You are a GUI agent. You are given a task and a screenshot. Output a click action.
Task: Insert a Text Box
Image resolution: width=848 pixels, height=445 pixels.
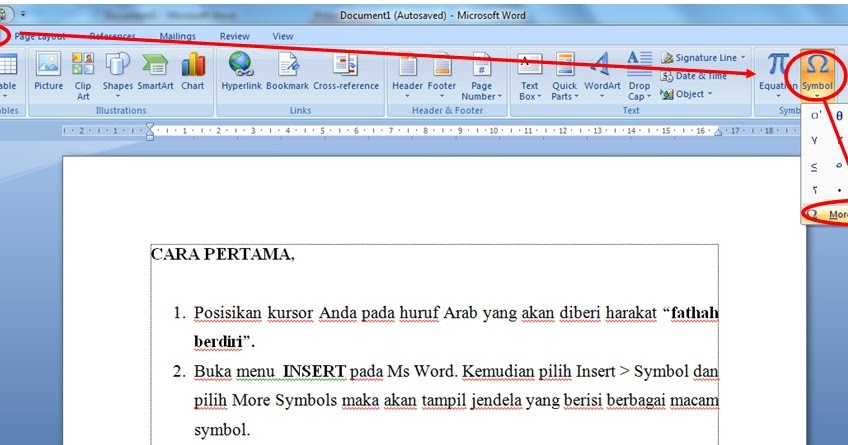529,76
